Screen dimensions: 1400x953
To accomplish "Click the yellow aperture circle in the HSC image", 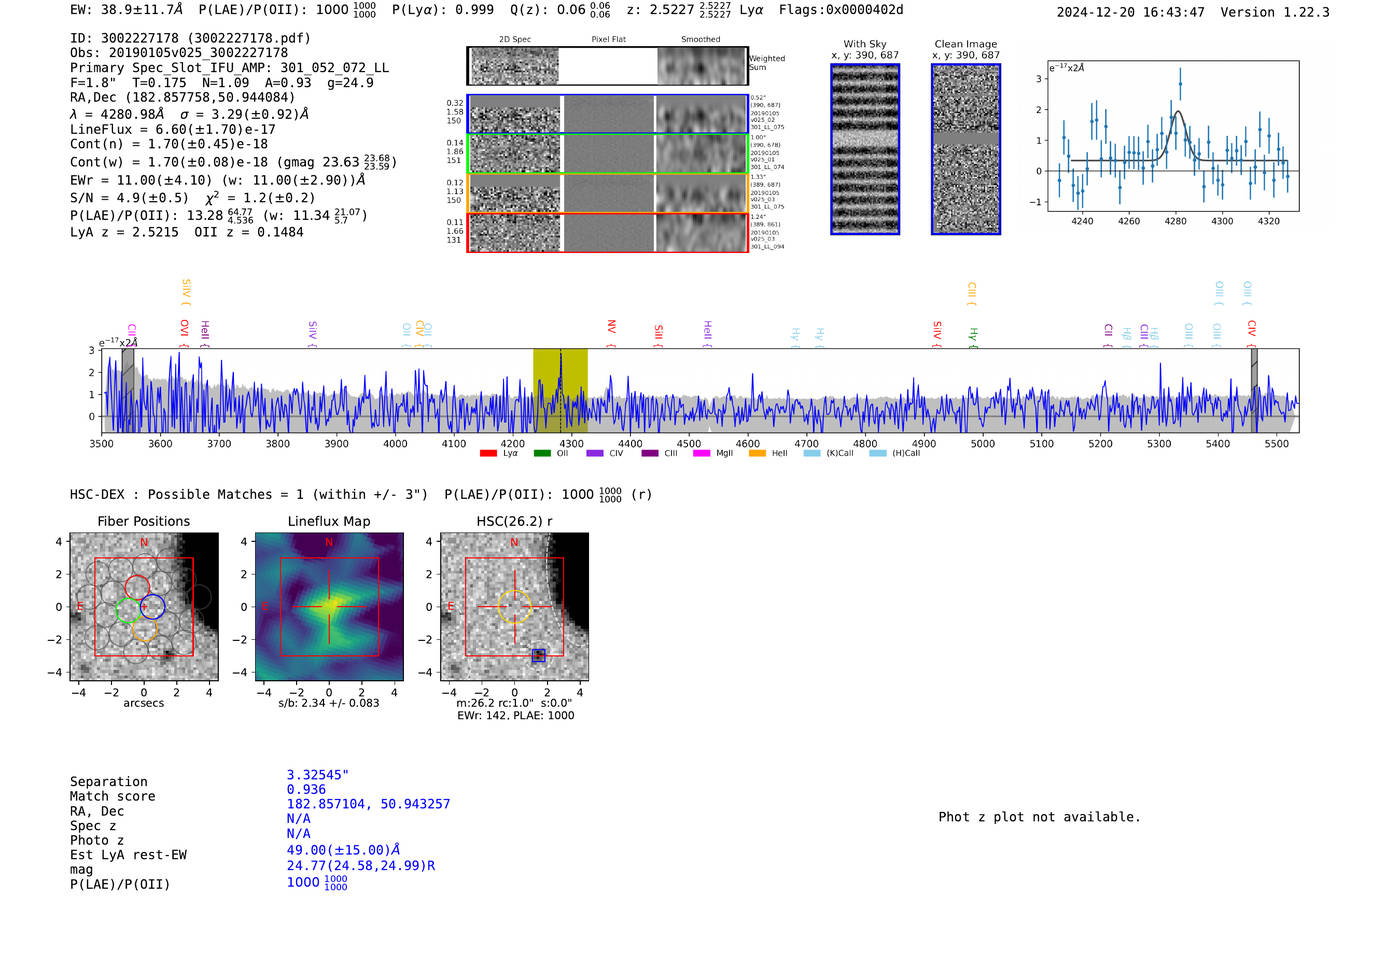I will click(x=514, y=607).
